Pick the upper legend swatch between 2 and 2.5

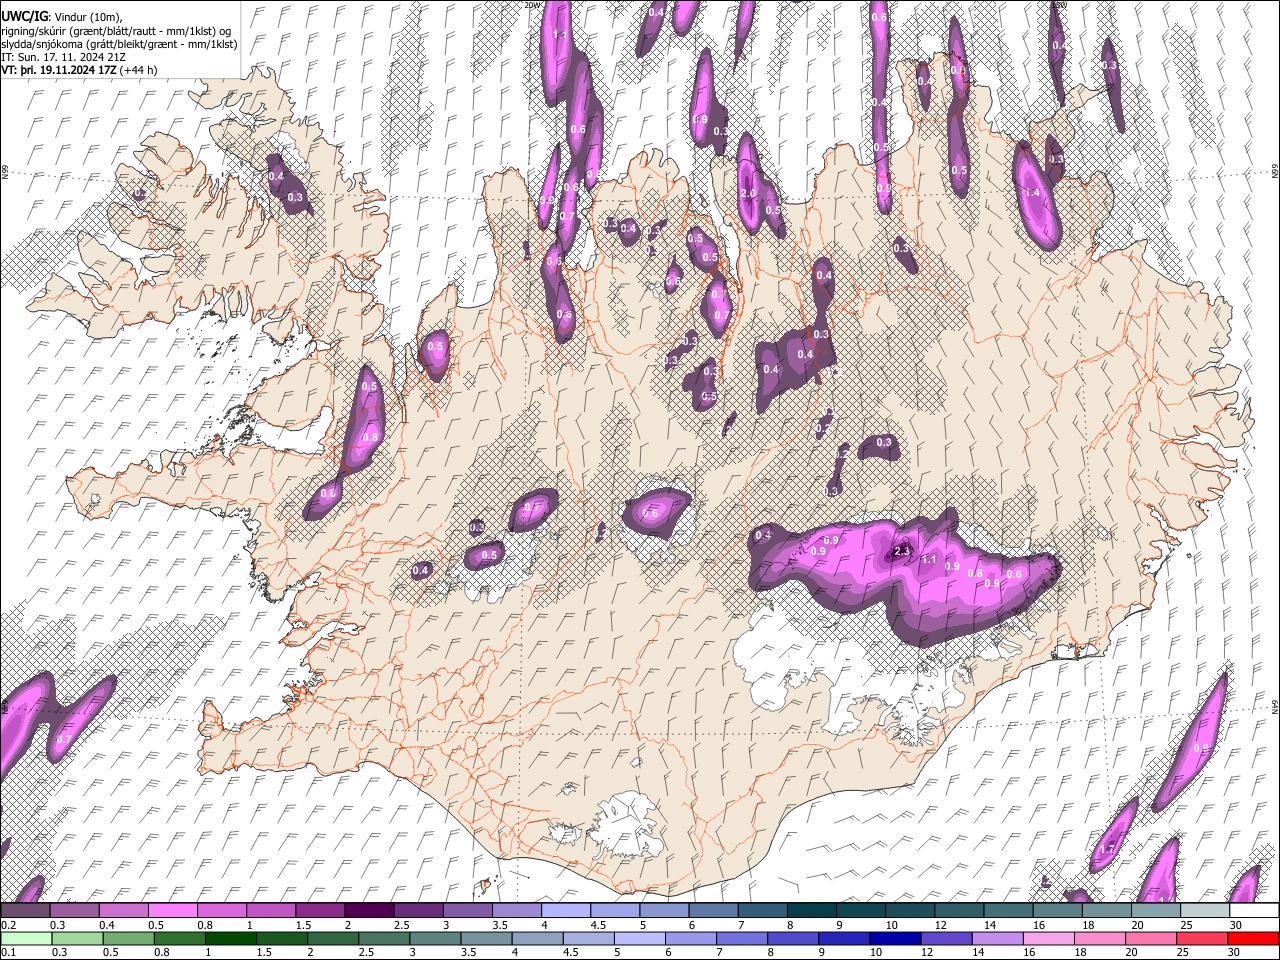369,911
